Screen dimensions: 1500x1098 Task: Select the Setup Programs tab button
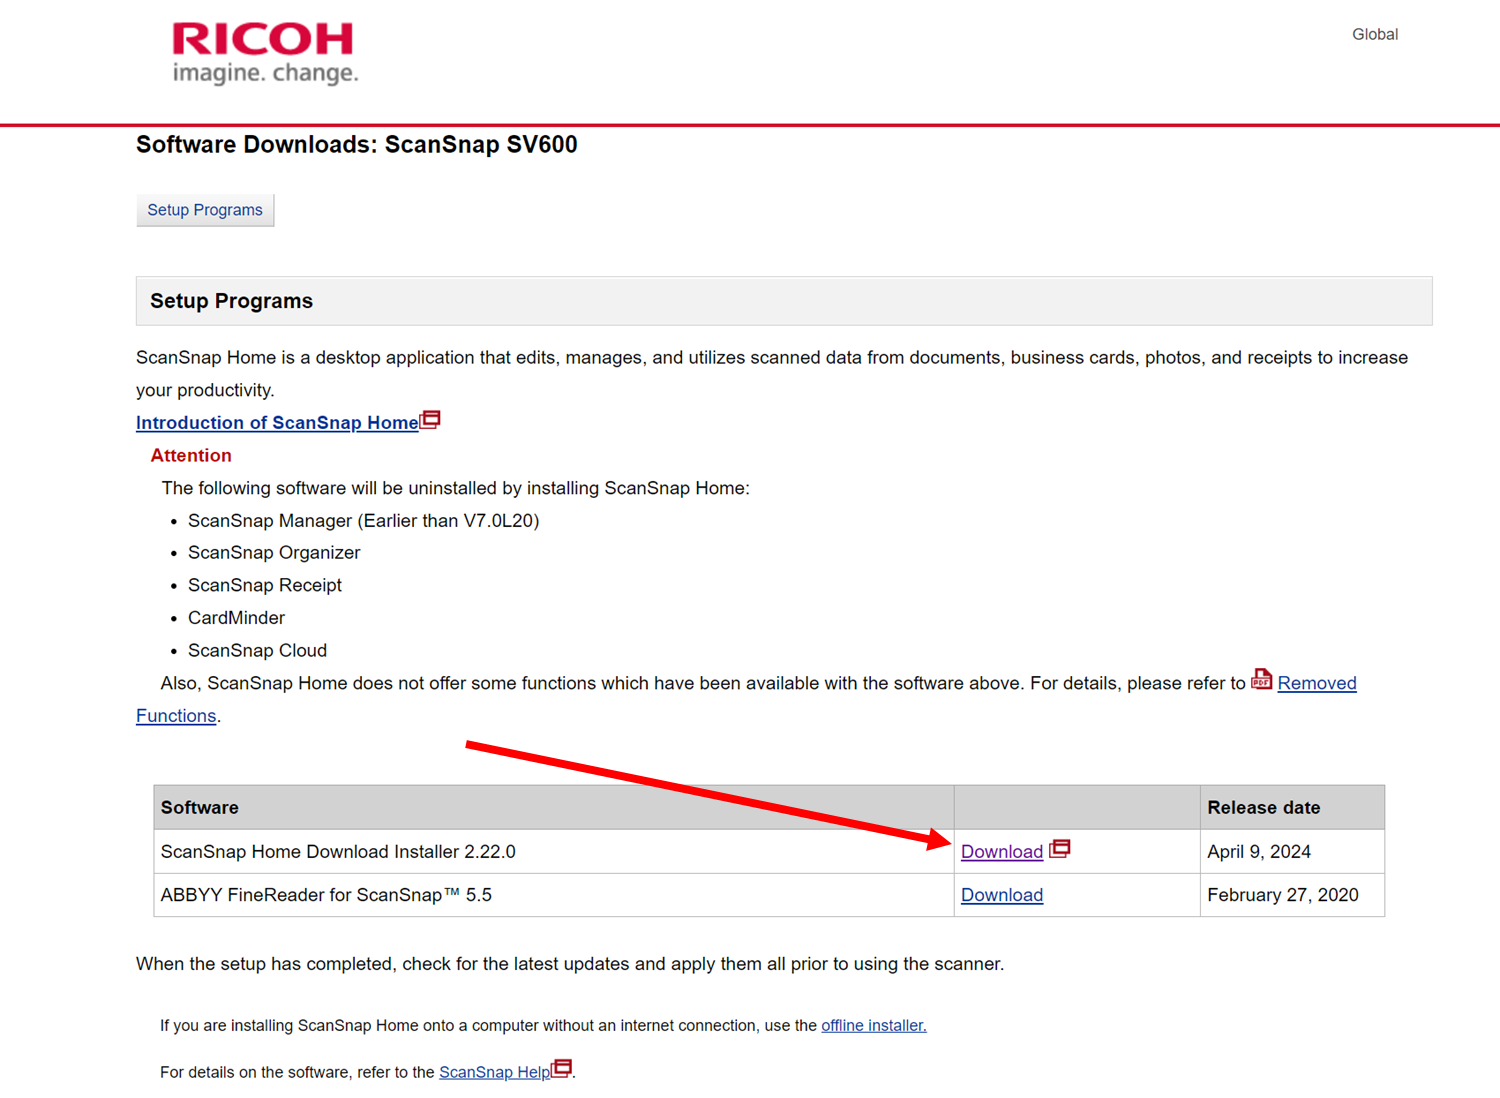click(x=205, y=210)
